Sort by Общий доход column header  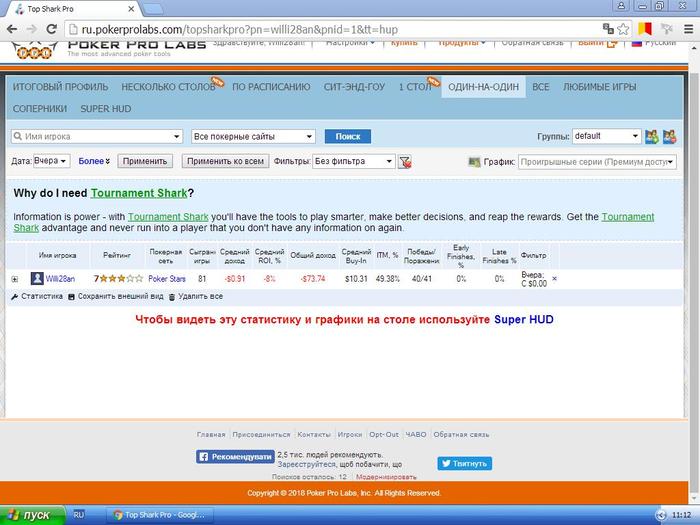coord(313,255)
